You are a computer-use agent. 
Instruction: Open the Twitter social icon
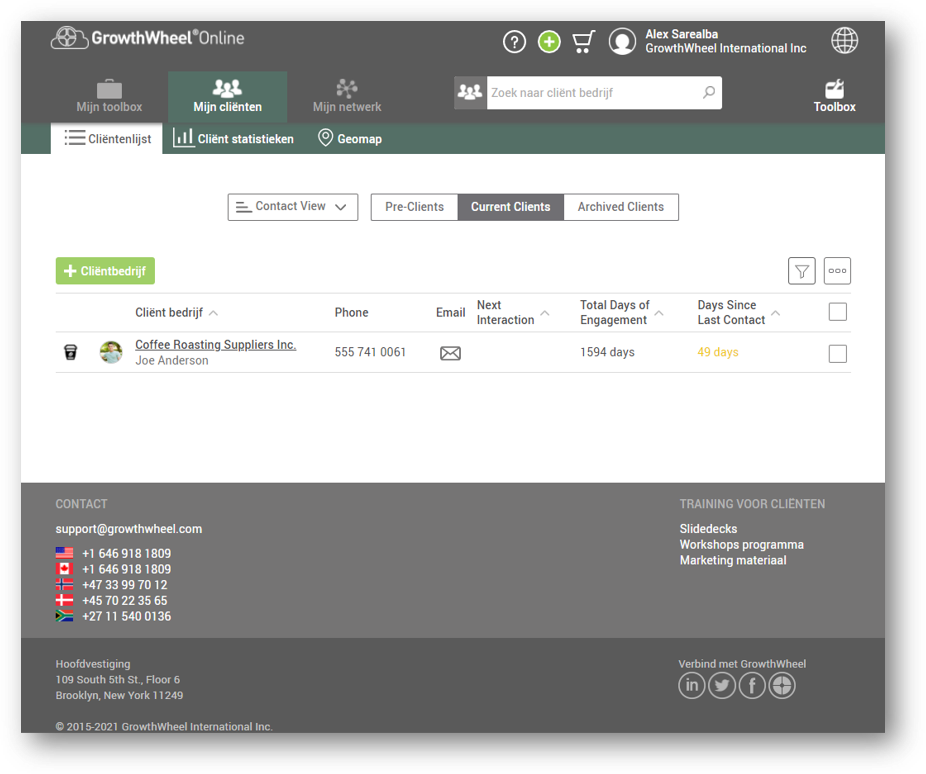pyautogui.click(x=722, y=685)
